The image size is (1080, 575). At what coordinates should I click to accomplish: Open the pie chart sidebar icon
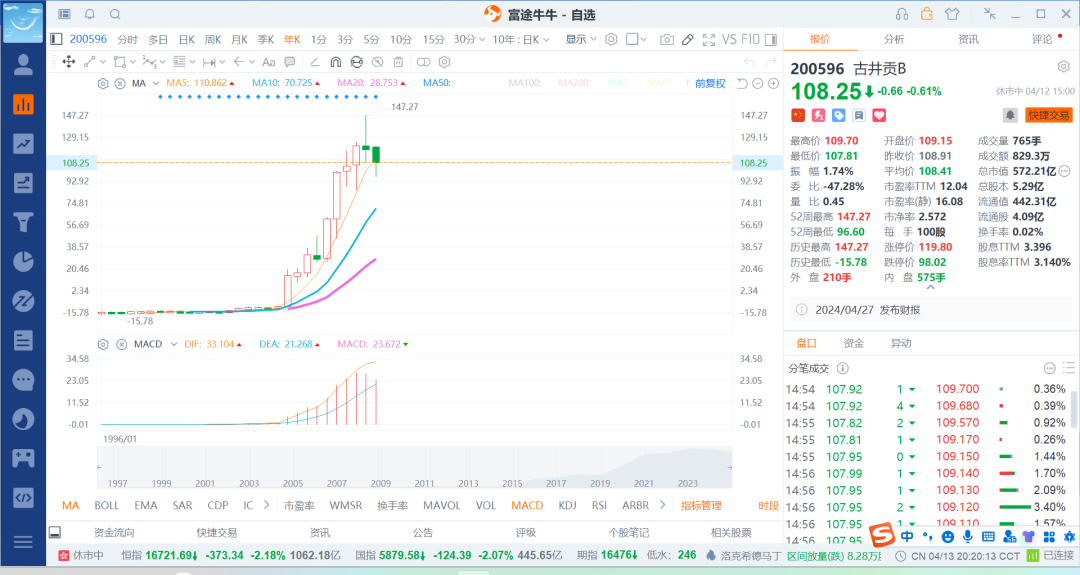23,262
